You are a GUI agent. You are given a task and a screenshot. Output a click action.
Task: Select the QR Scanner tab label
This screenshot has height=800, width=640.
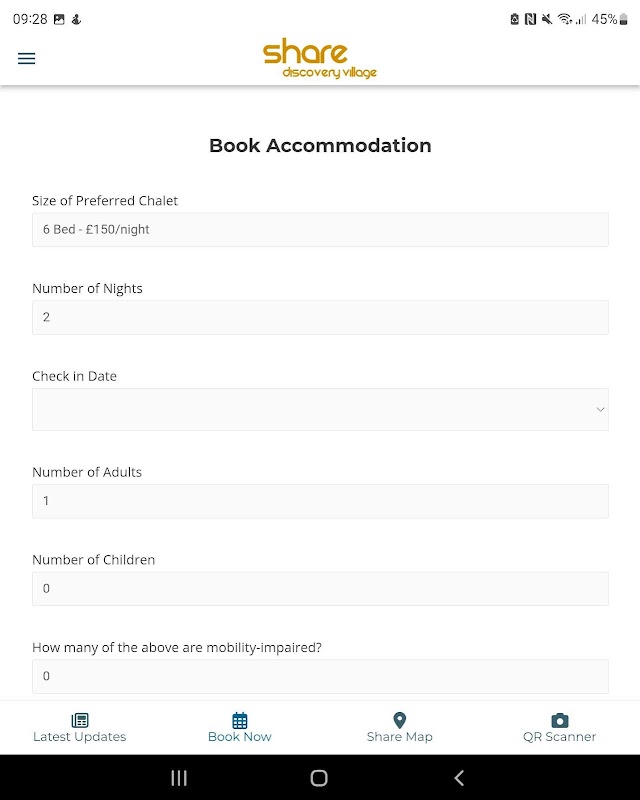tap(560, 737)
